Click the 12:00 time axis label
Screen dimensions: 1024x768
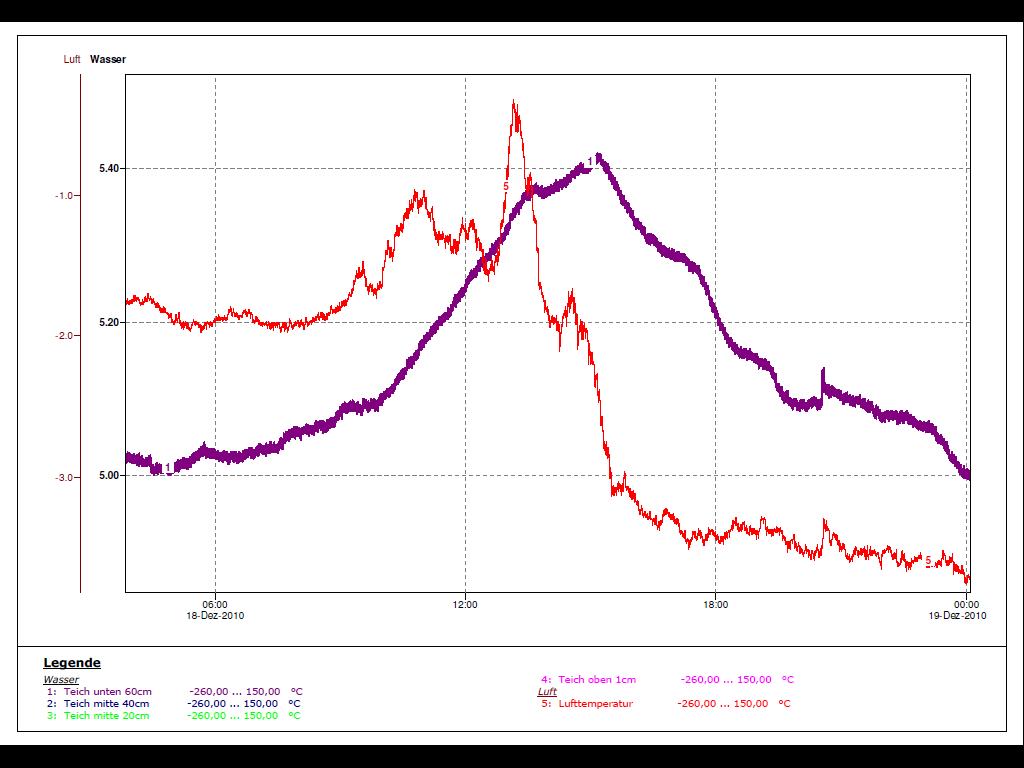click(465, 604)
